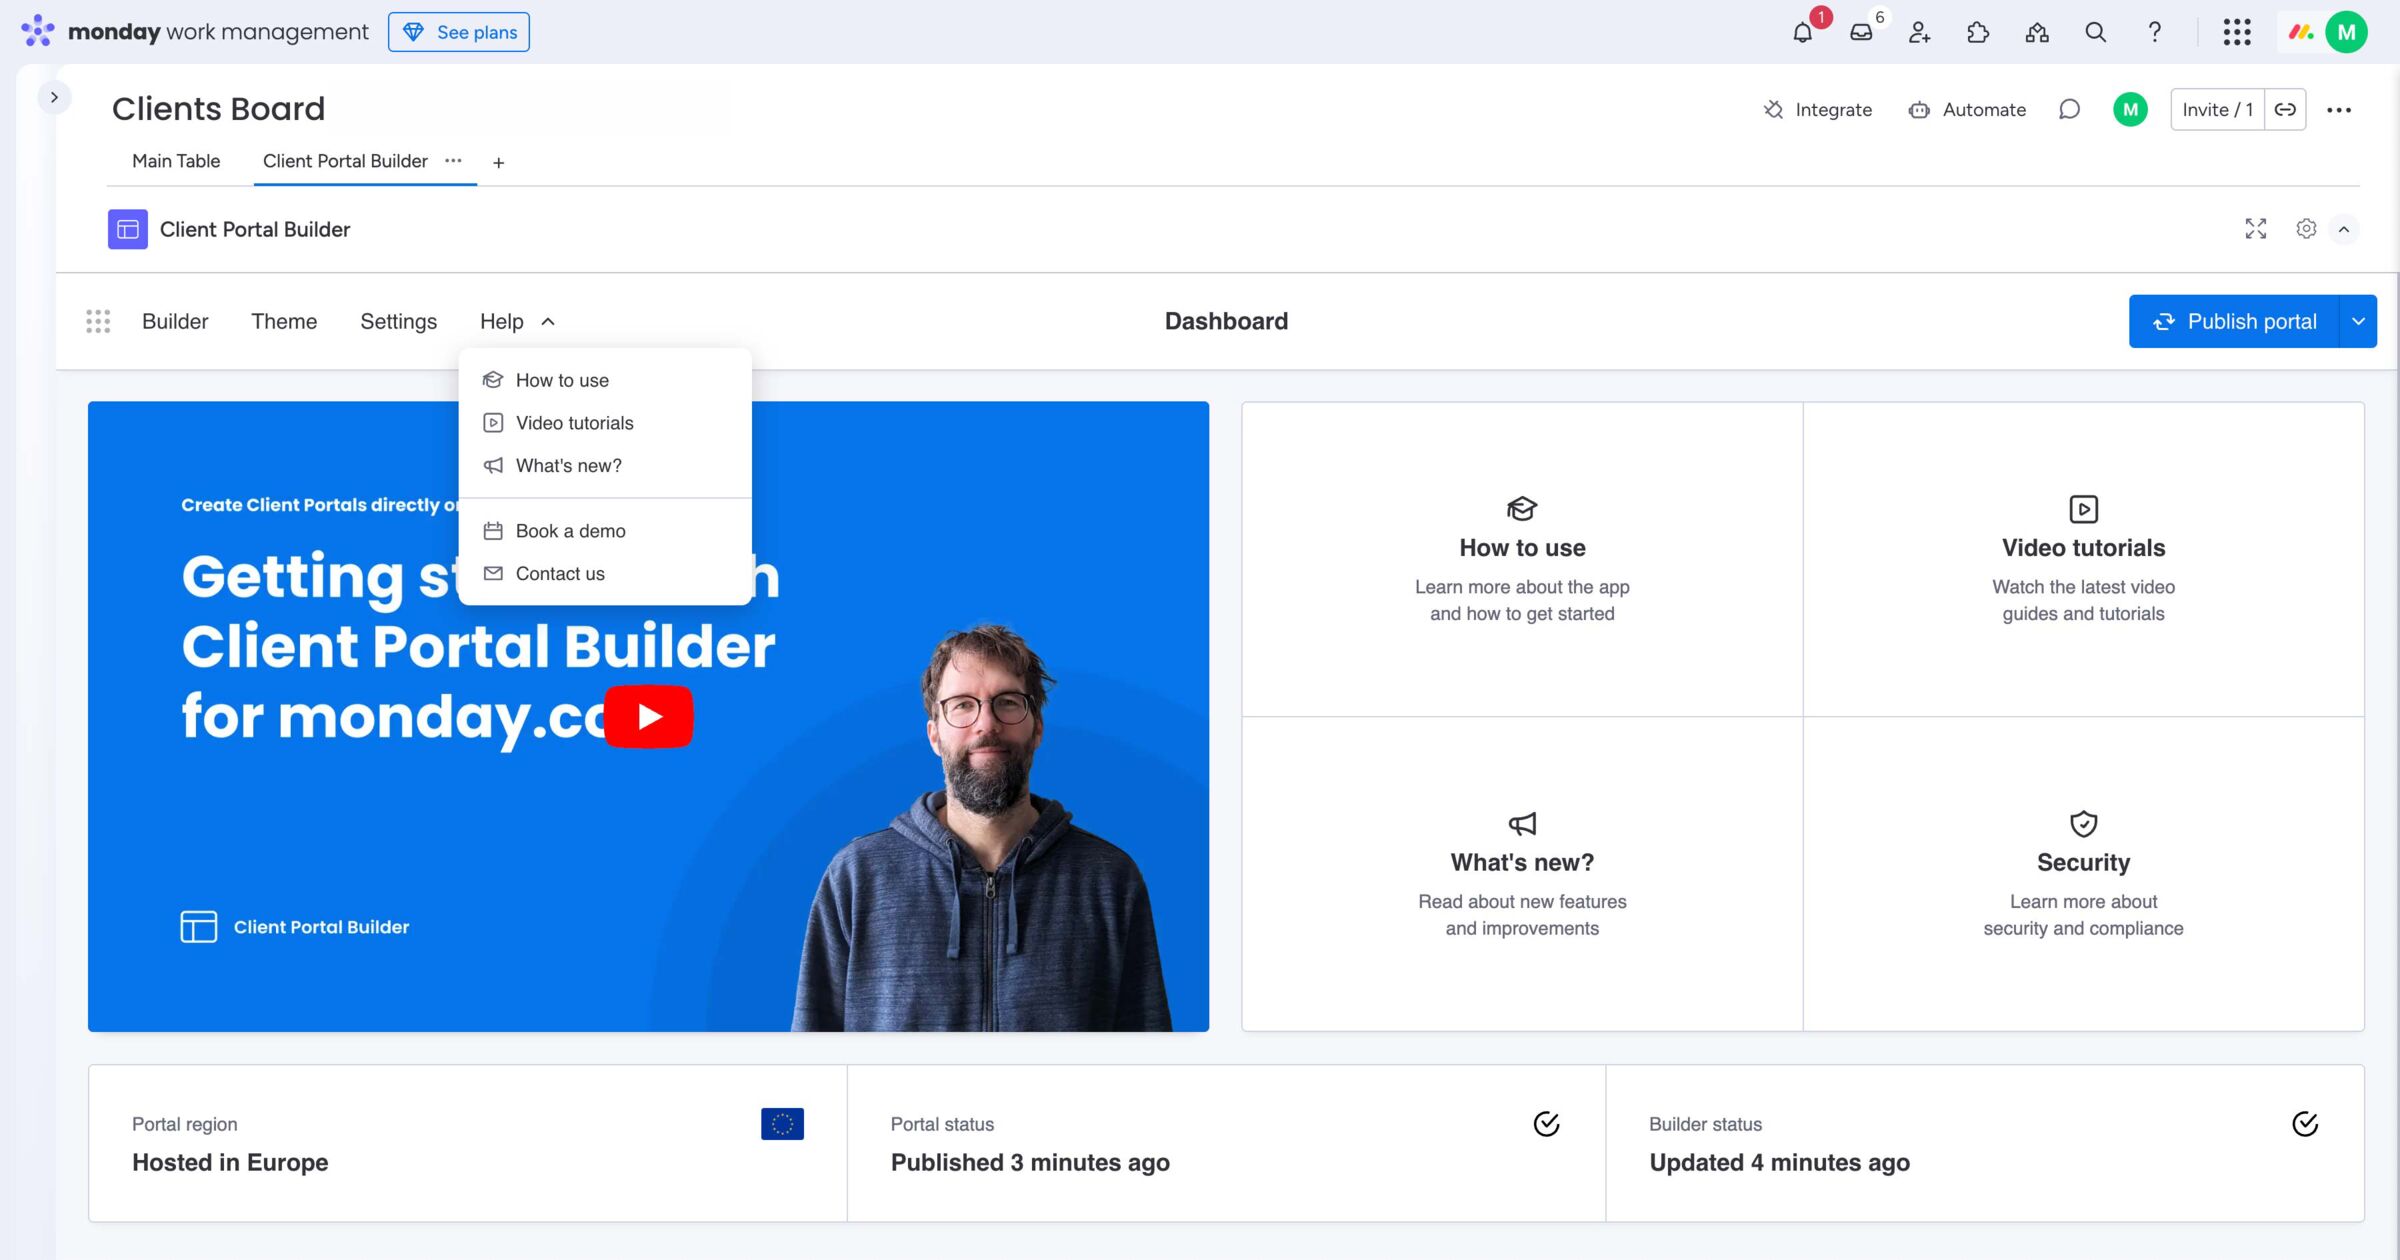Choose How to use from Help menu
Viewport: 2400px width, 1260px height.
tap(604, 380)
